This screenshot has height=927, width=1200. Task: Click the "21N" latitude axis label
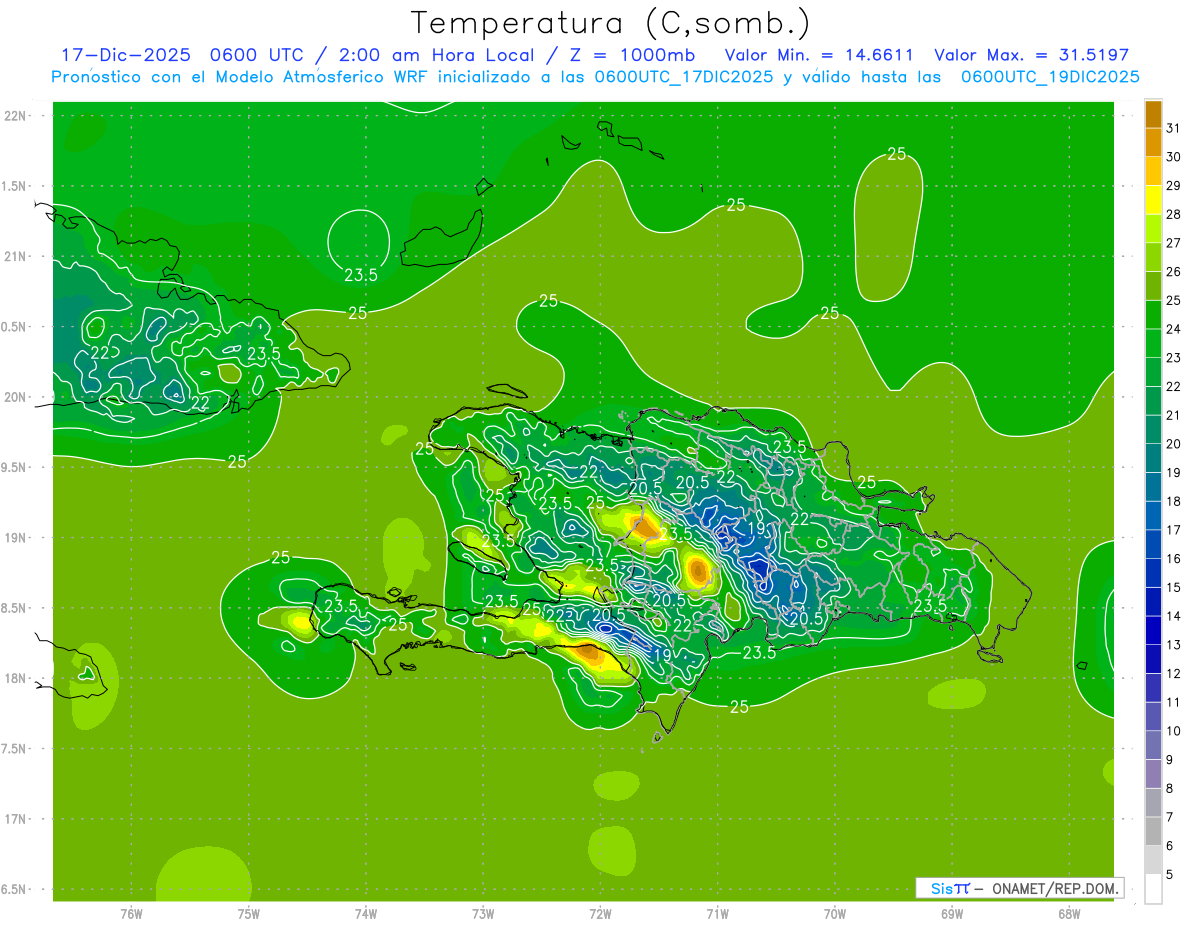pyautogui.click(x=16, y=256)
